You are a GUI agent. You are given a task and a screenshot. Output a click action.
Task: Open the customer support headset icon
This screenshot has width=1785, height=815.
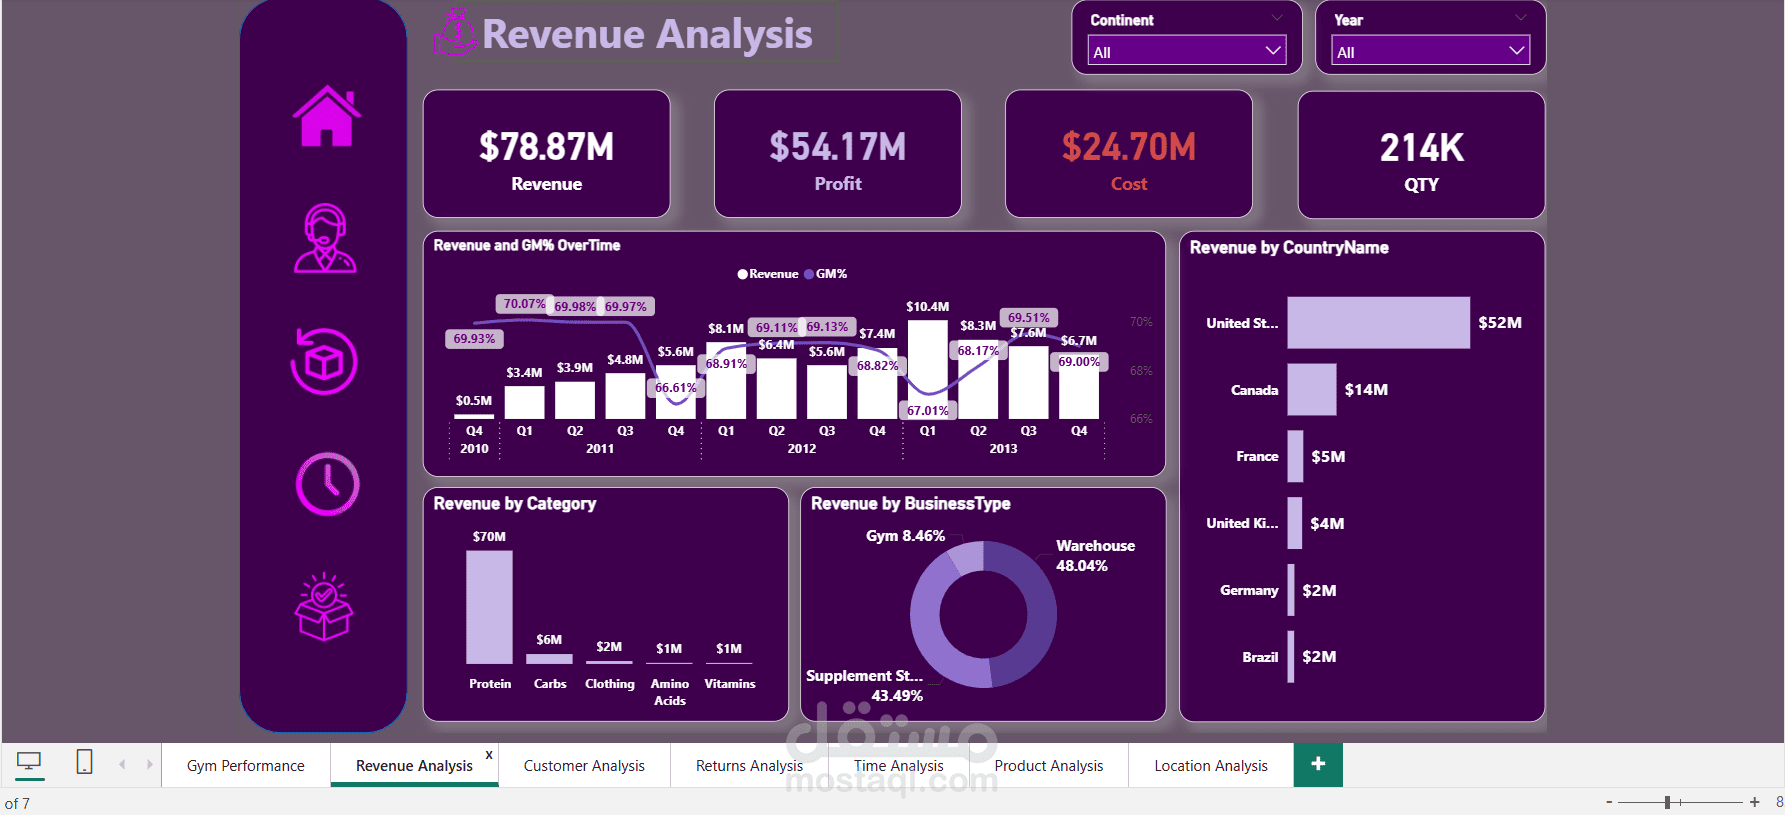coord(325,238)
